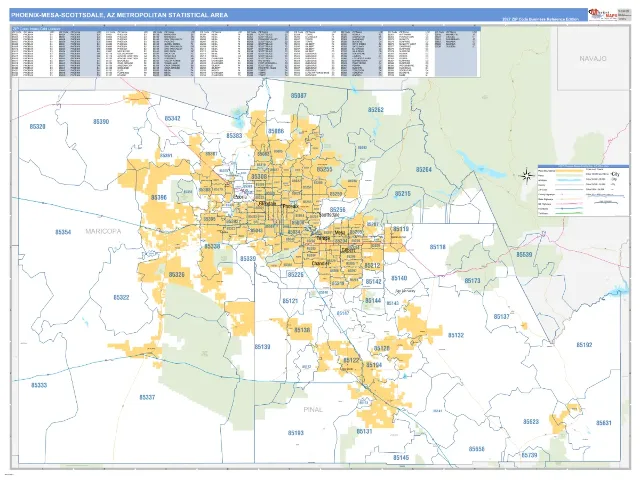This screenshot has width=640, height=480.
Task: Select the PINAL county label
Action: tap(313, 409)
